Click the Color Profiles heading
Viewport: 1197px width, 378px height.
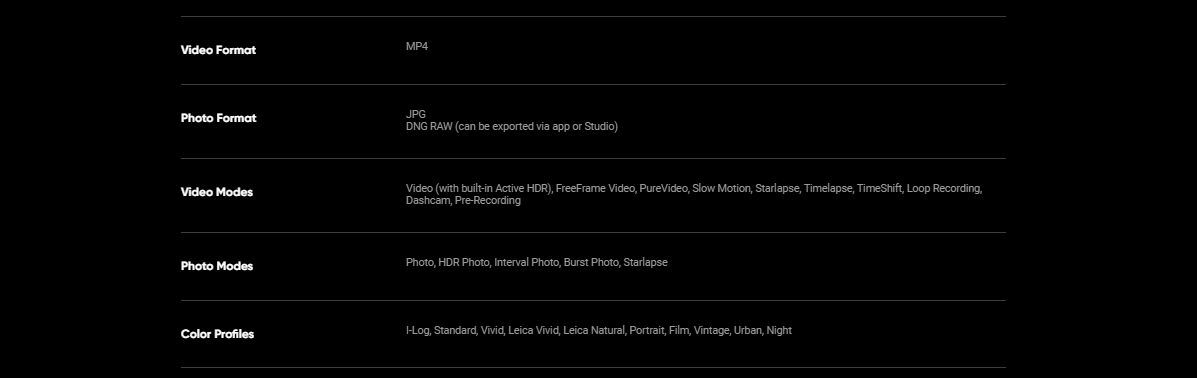point(218,334)
